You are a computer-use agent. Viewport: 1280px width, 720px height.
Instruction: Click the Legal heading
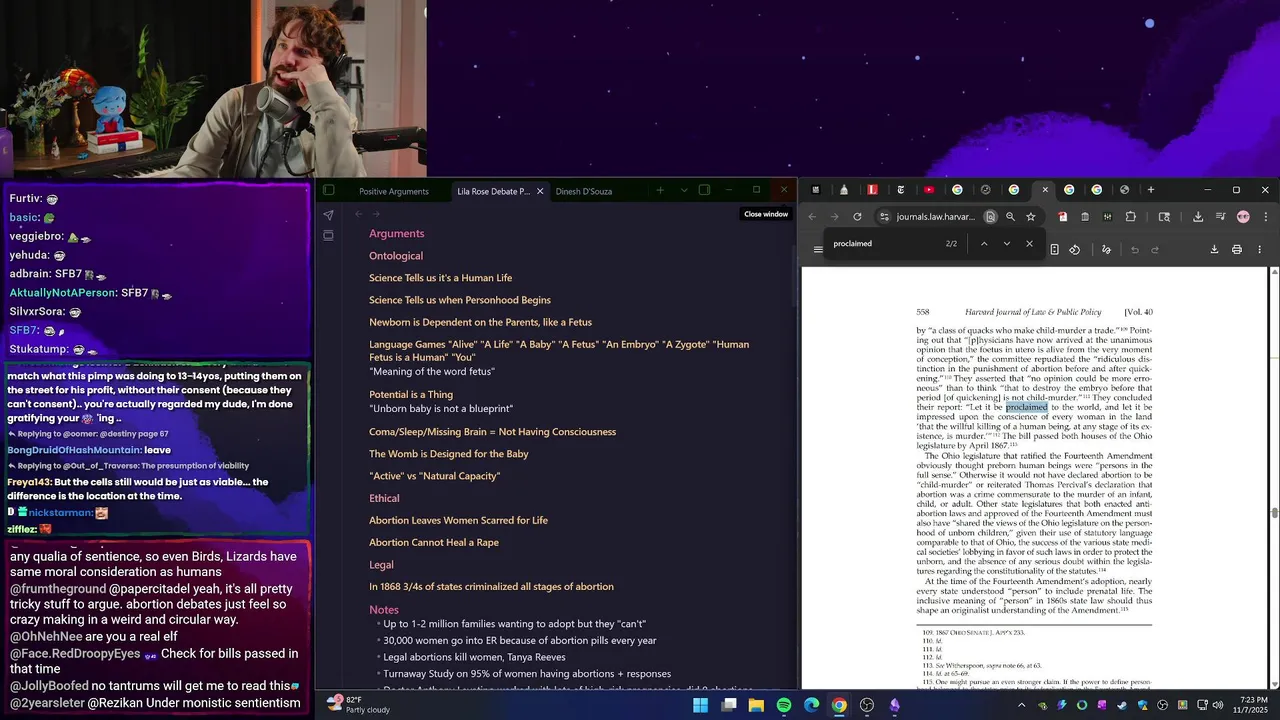(381, 564)
